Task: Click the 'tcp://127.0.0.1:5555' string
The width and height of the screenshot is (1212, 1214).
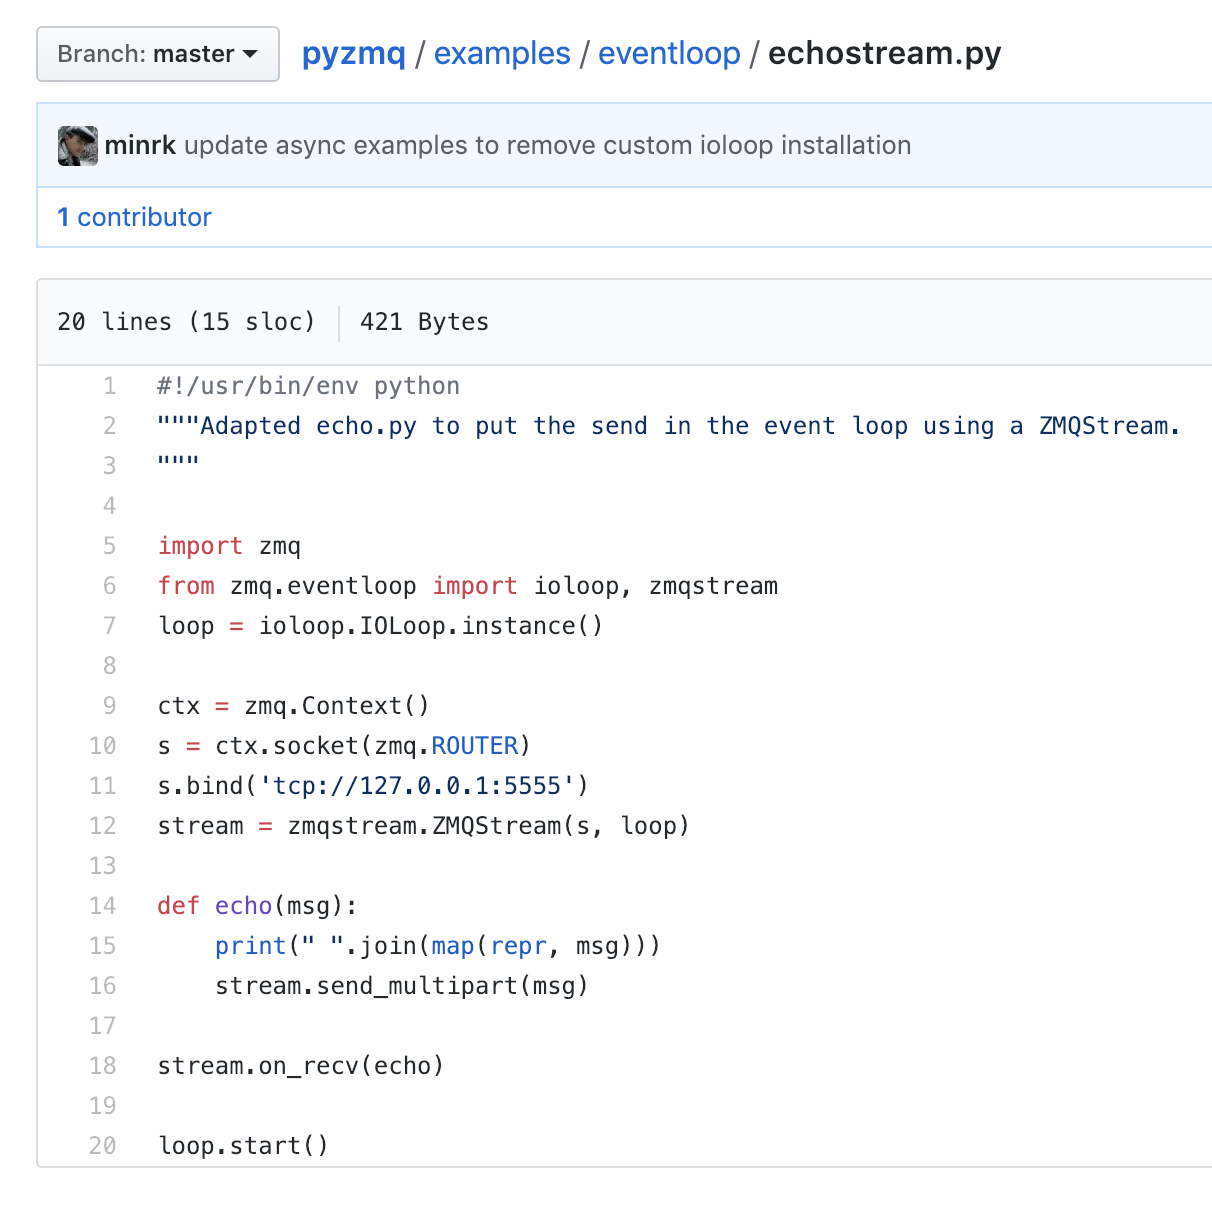Action: 417,786
